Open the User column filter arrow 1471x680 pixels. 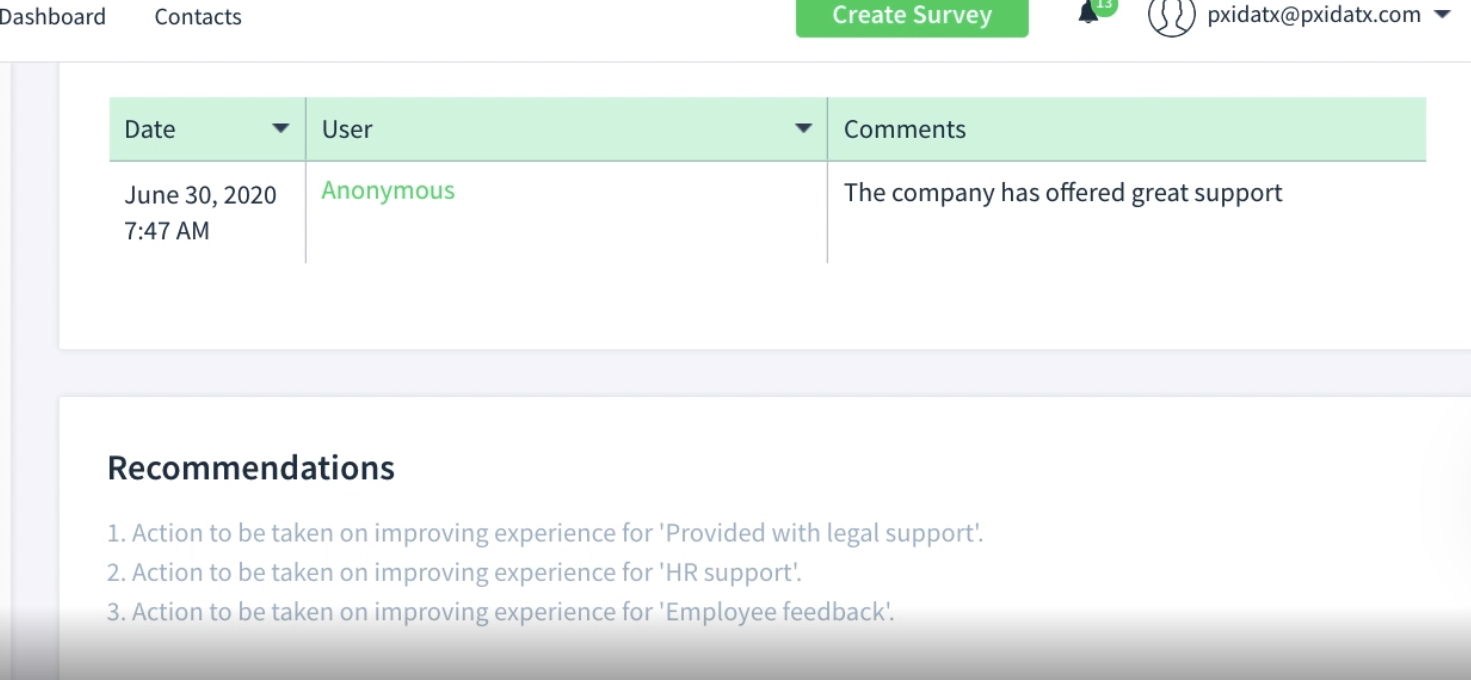click(x=803, y=129)
